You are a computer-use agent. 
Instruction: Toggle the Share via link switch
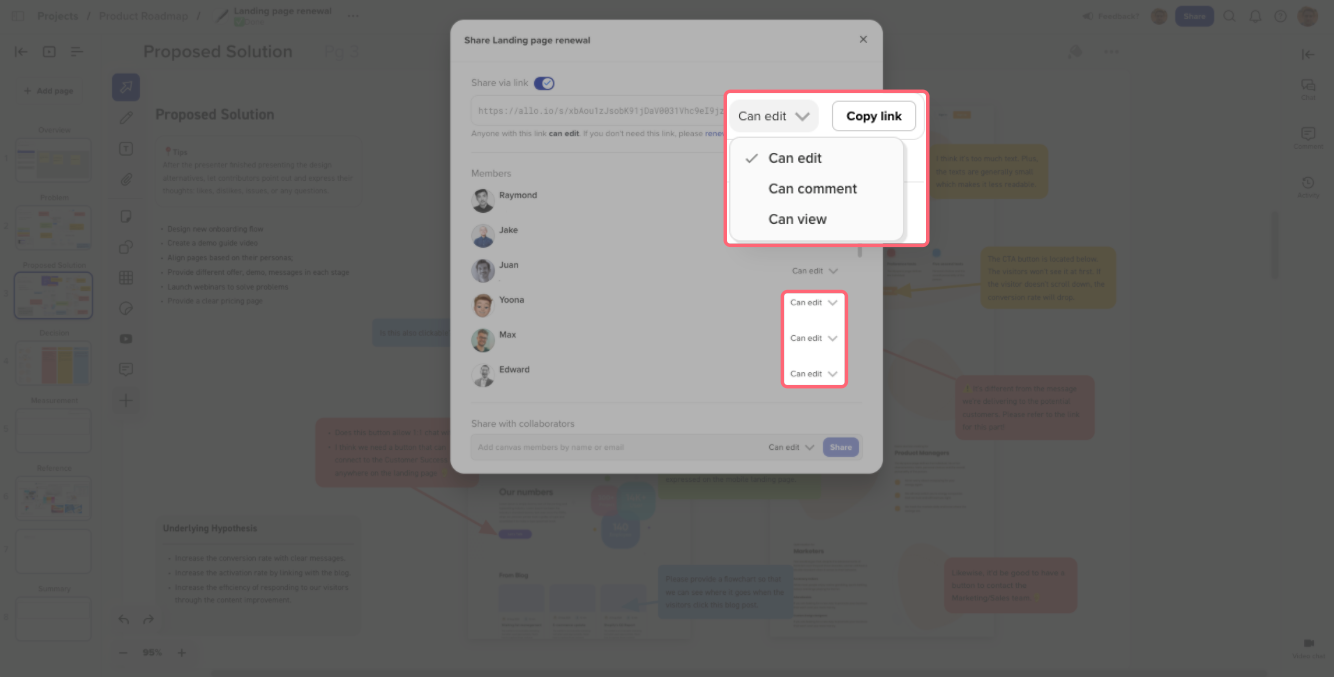pos(544,83)
